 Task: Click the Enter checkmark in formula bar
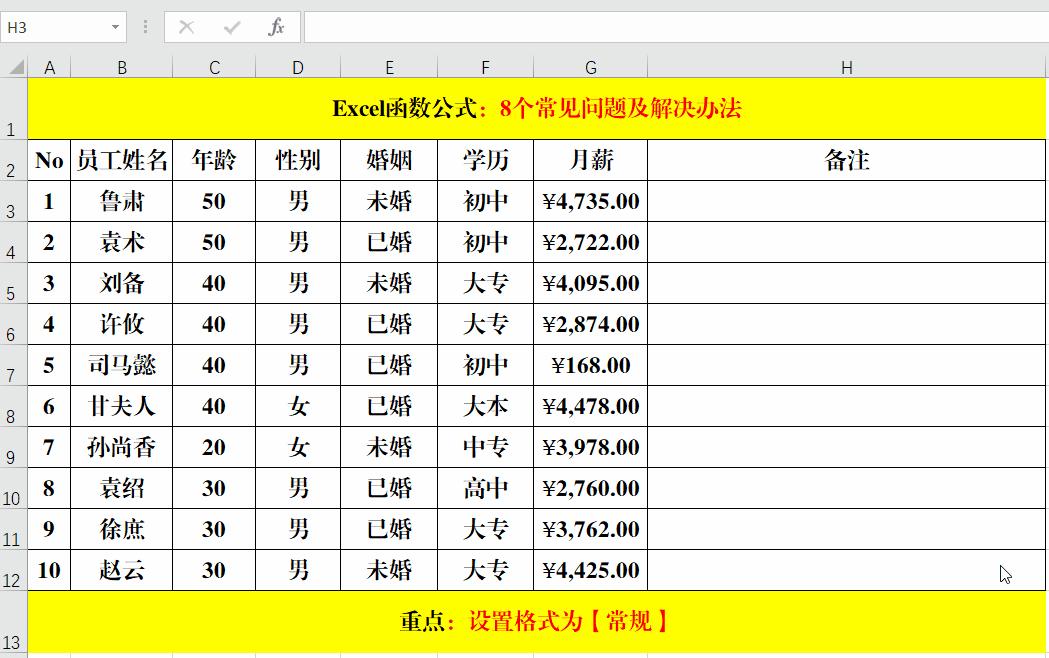pyautogui.click(x=232, y=27)
